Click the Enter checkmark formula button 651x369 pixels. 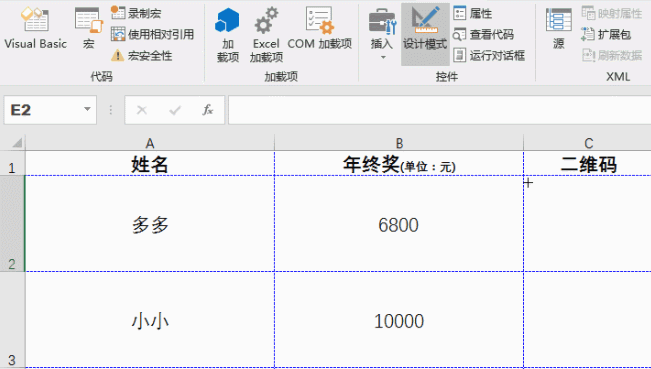tap(175, 110)
